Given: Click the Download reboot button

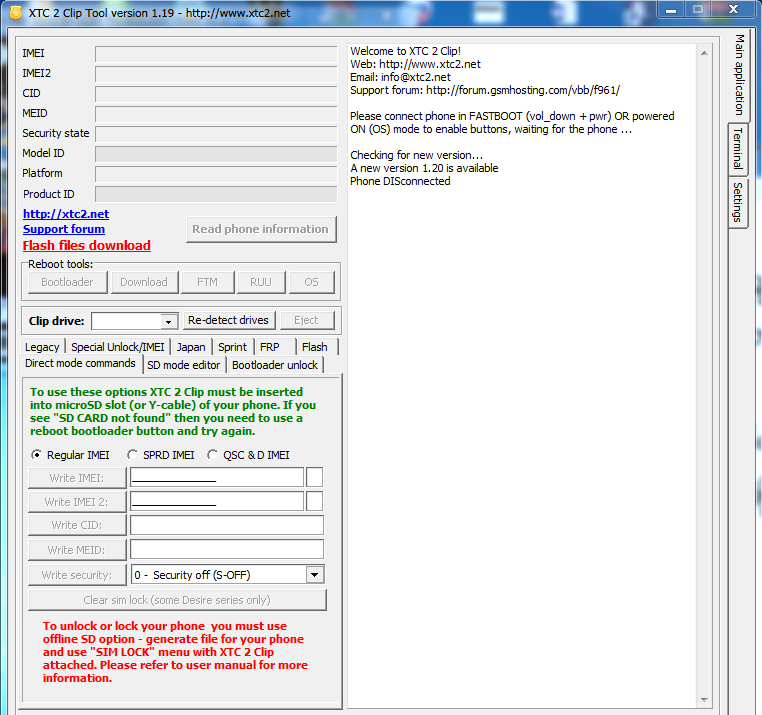Looking at the screenshot, I should [144, 282].
